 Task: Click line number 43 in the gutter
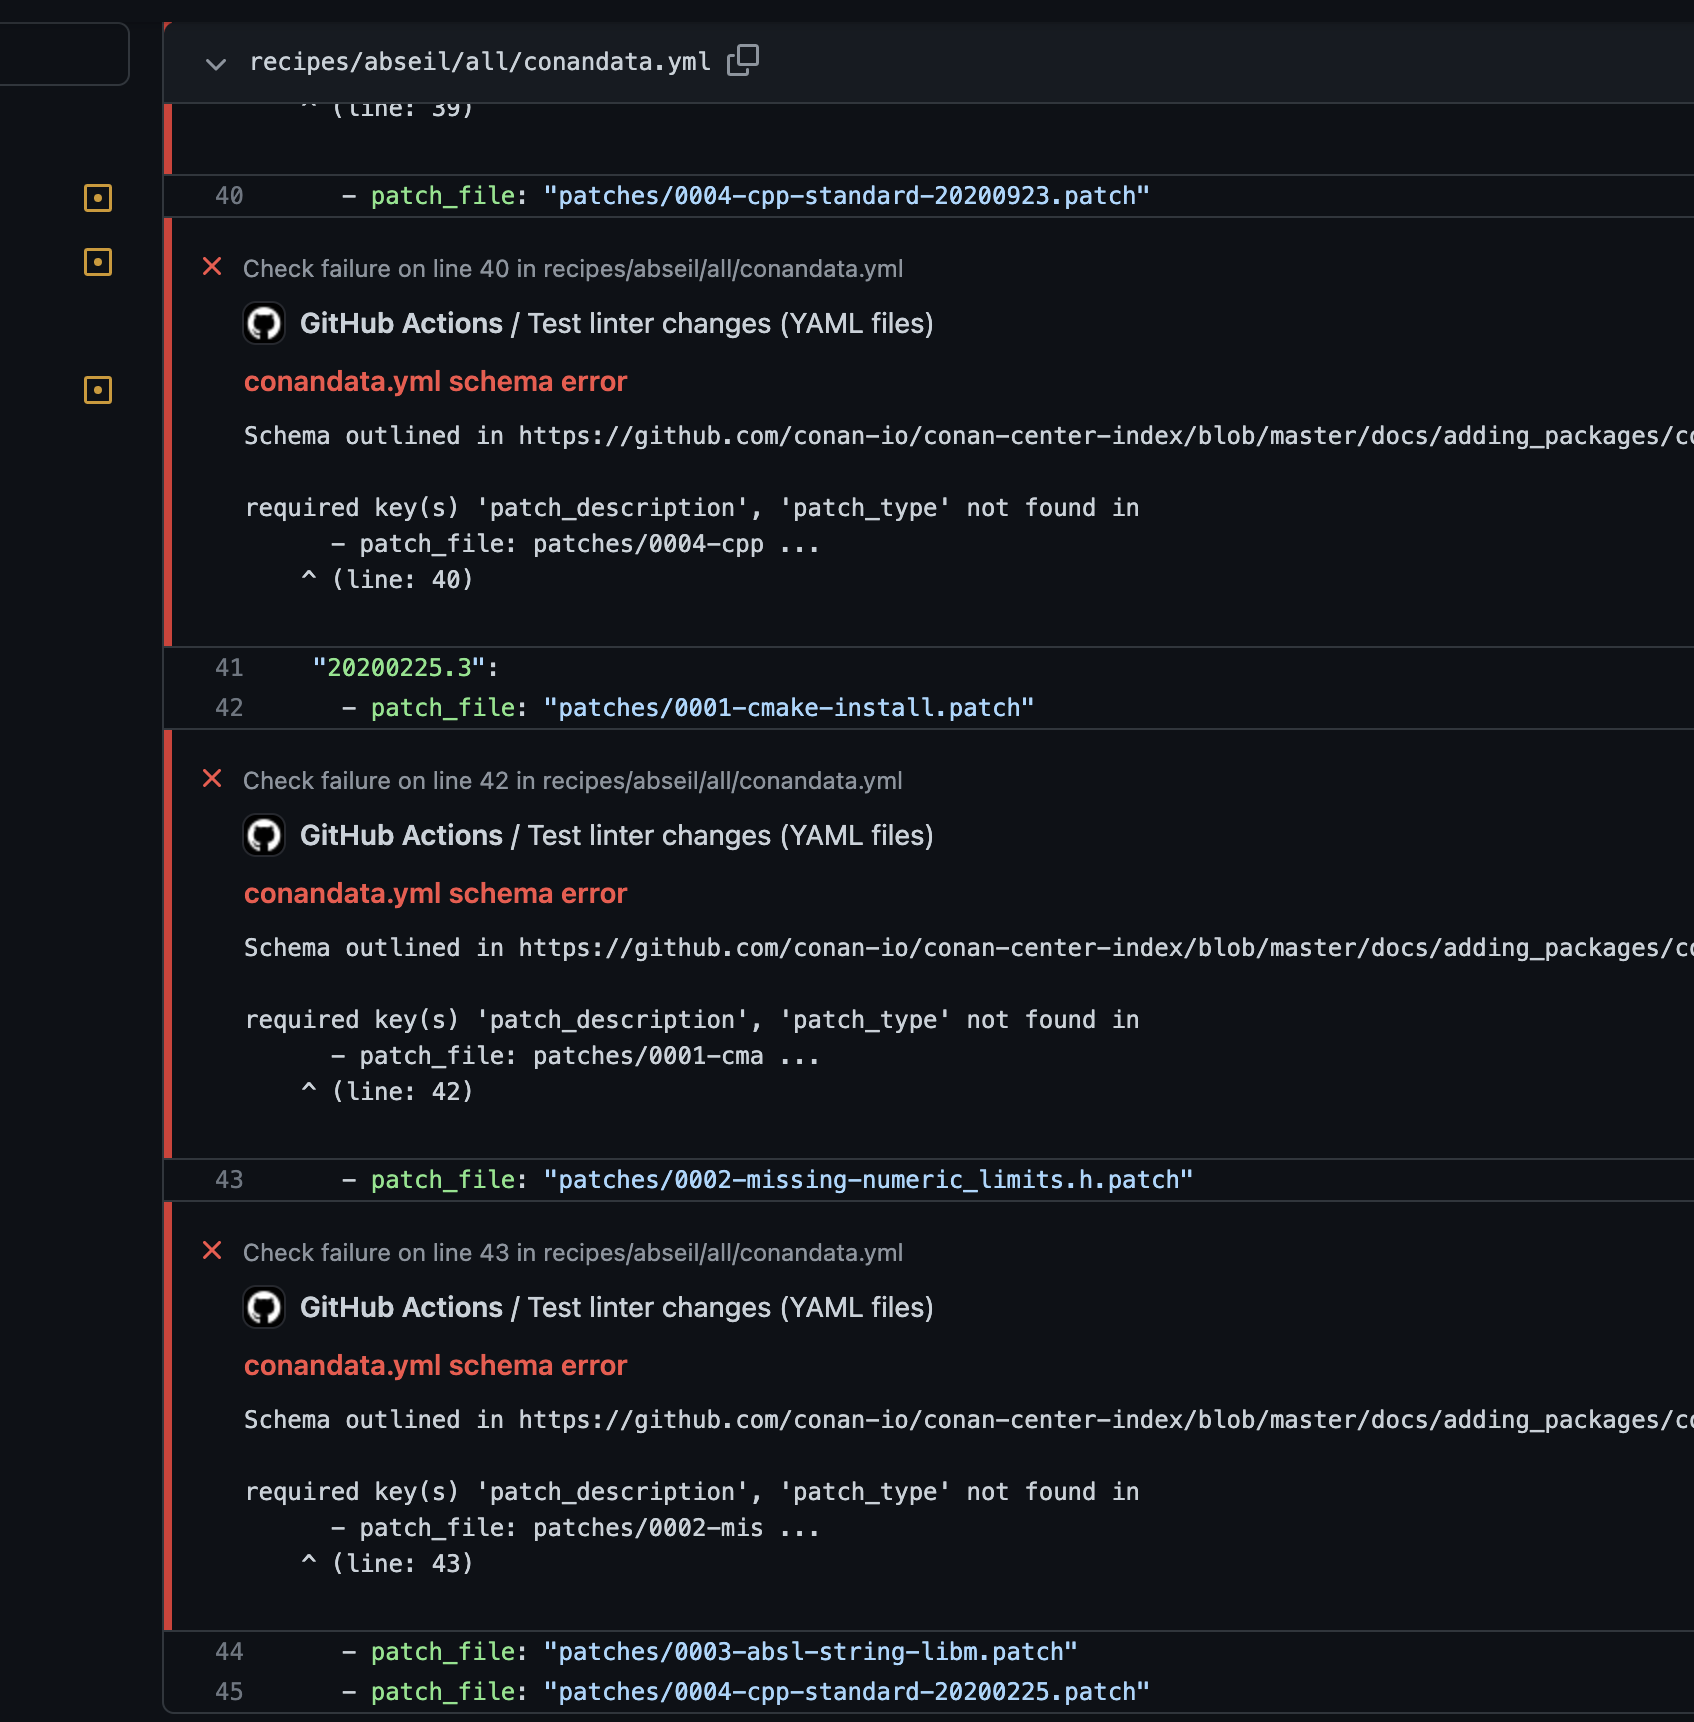coord(228,1179)
